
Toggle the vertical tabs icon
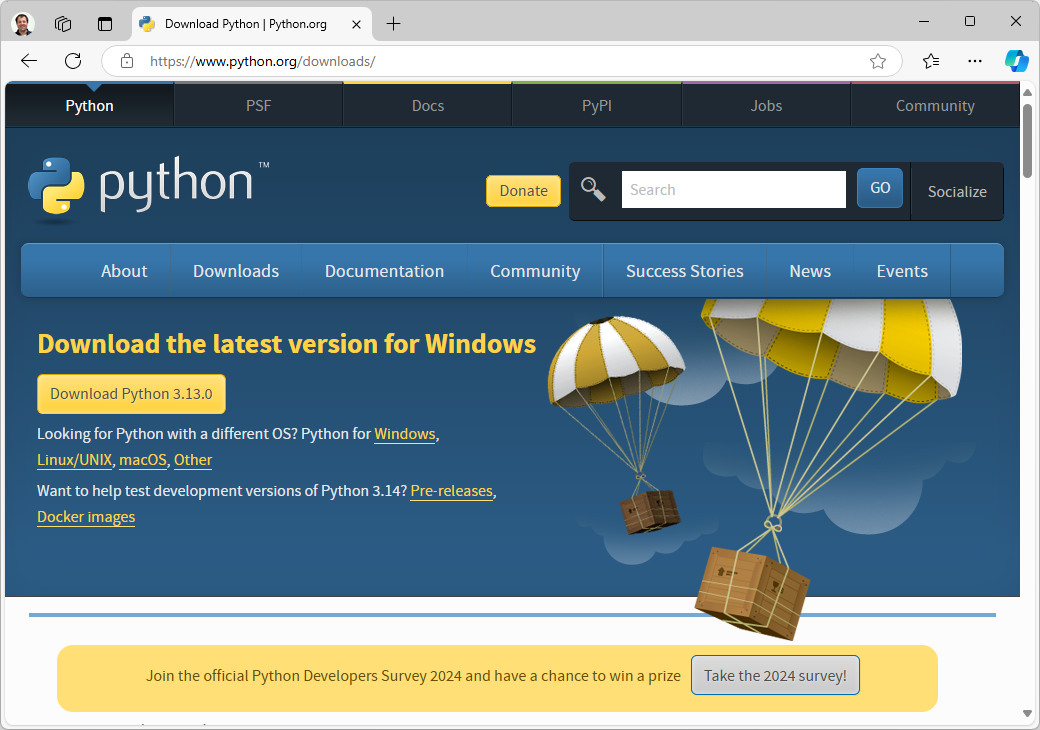[x=105, y=24]
